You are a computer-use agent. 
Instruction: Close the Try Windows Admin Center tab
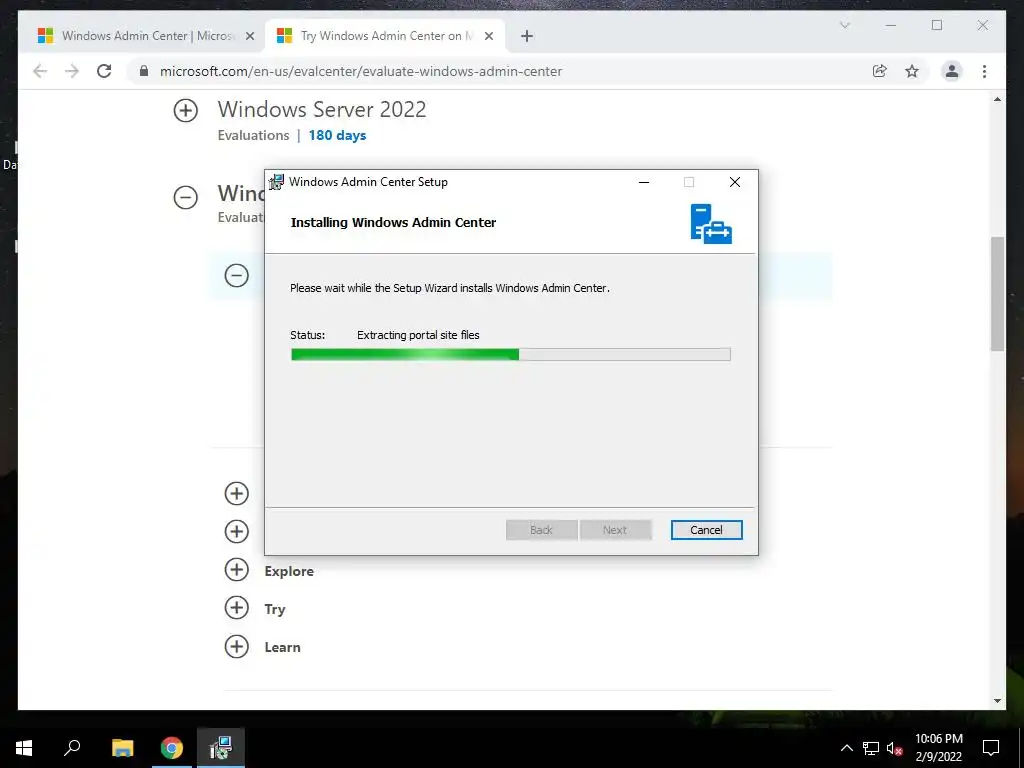(x=488, y=36)
